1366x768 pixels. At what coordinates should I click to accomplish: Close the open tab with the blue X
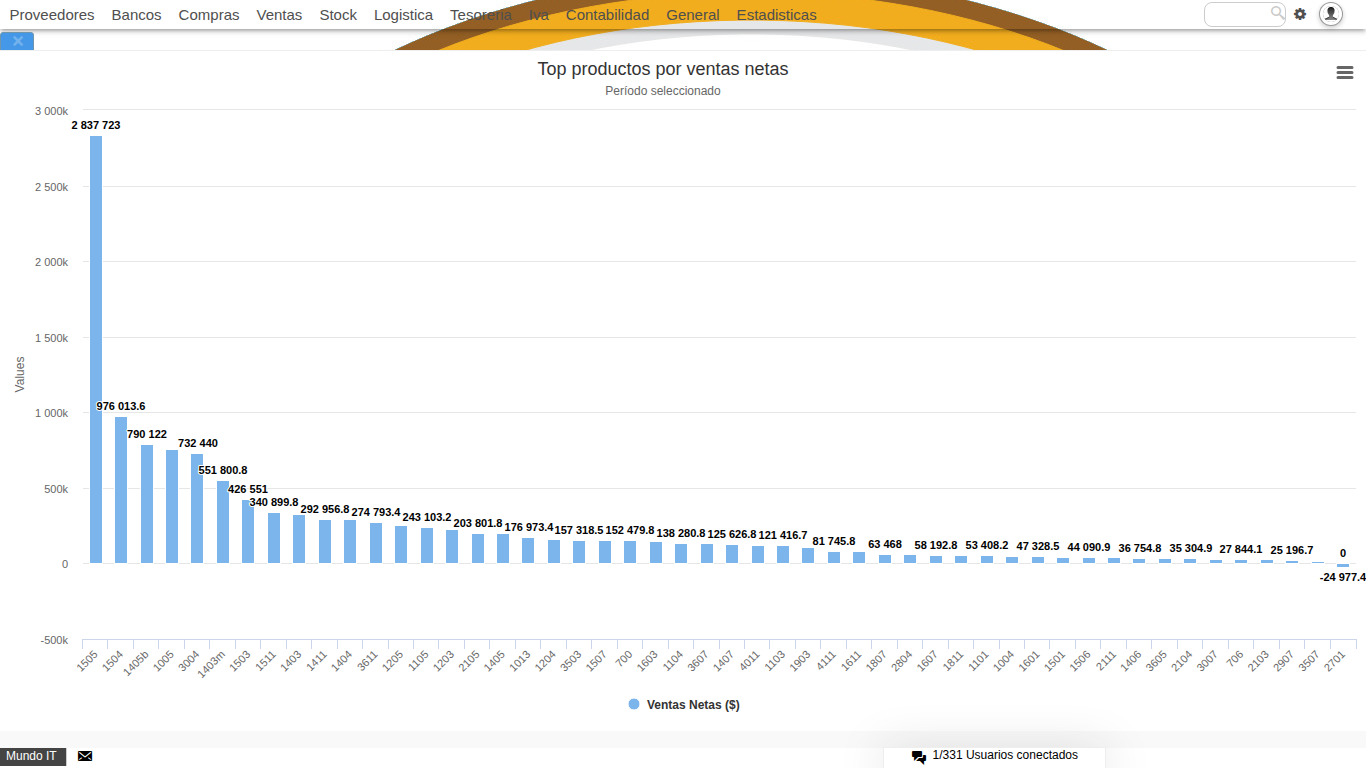[16, 41]
